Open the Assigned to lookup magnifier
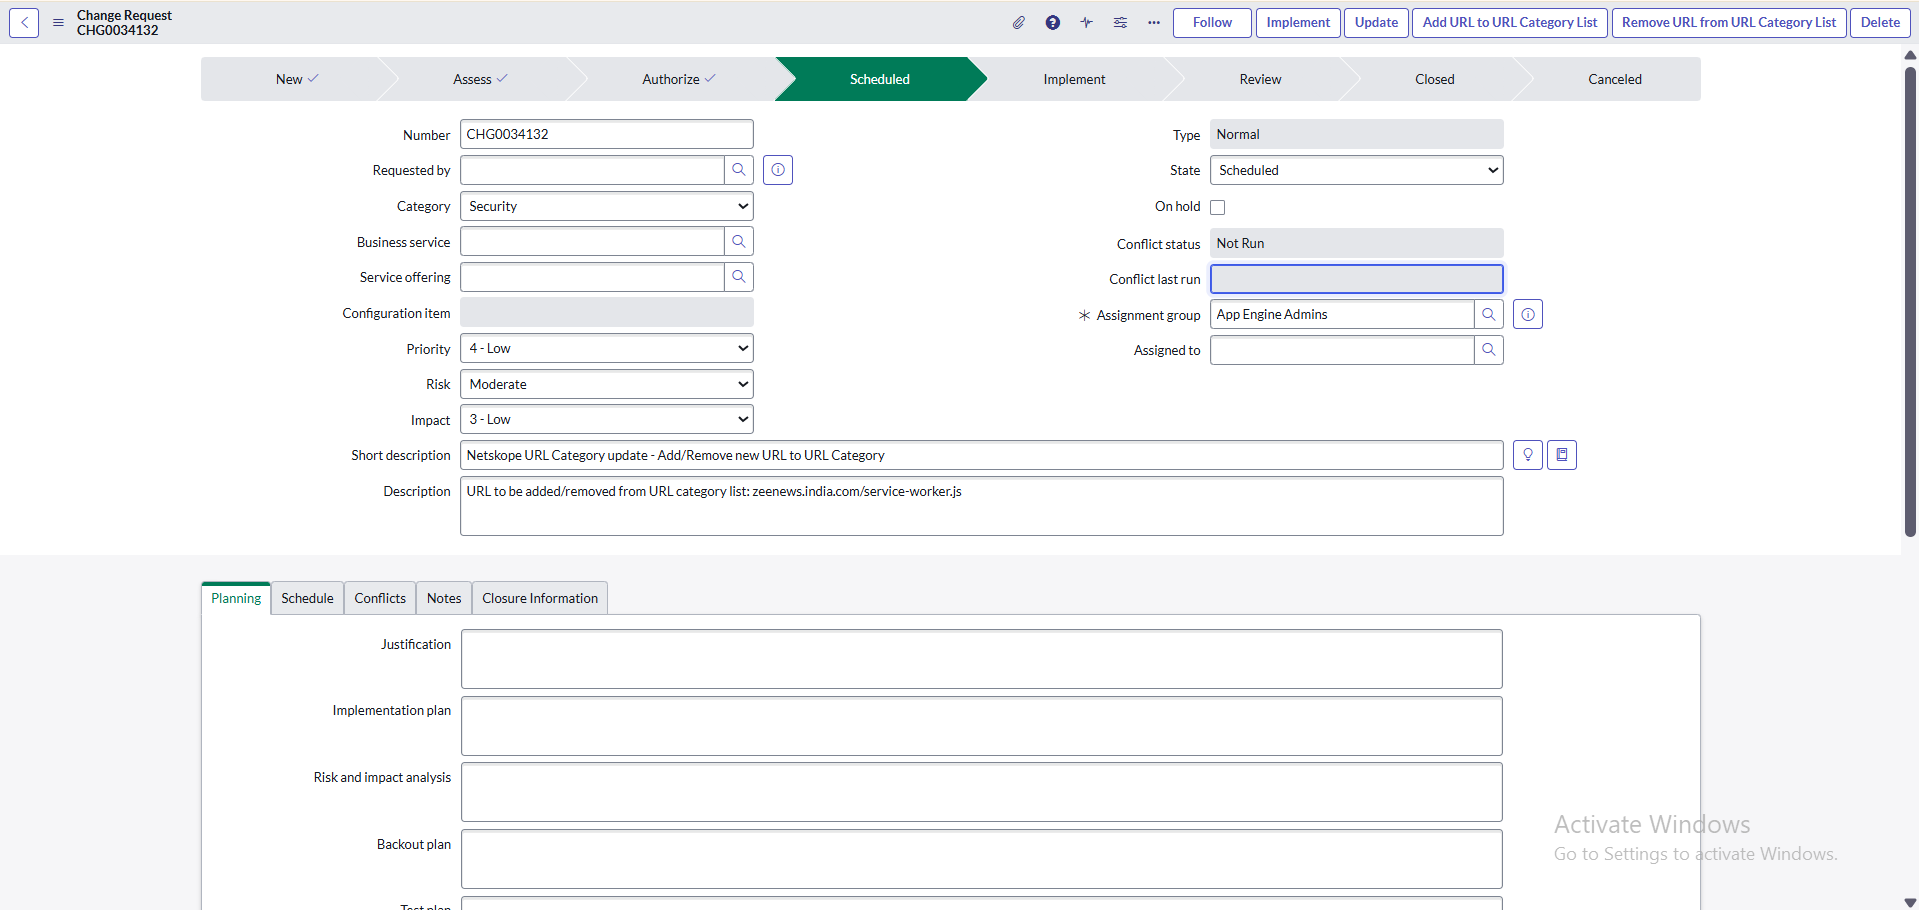This screenshot has height=910, width=1919. click(x=1489, y=350)
